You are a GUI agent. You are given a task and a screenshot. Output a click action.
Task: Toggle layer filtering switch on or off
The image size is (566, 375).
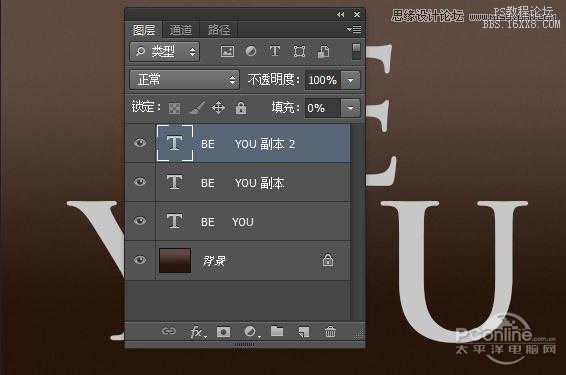356,52
